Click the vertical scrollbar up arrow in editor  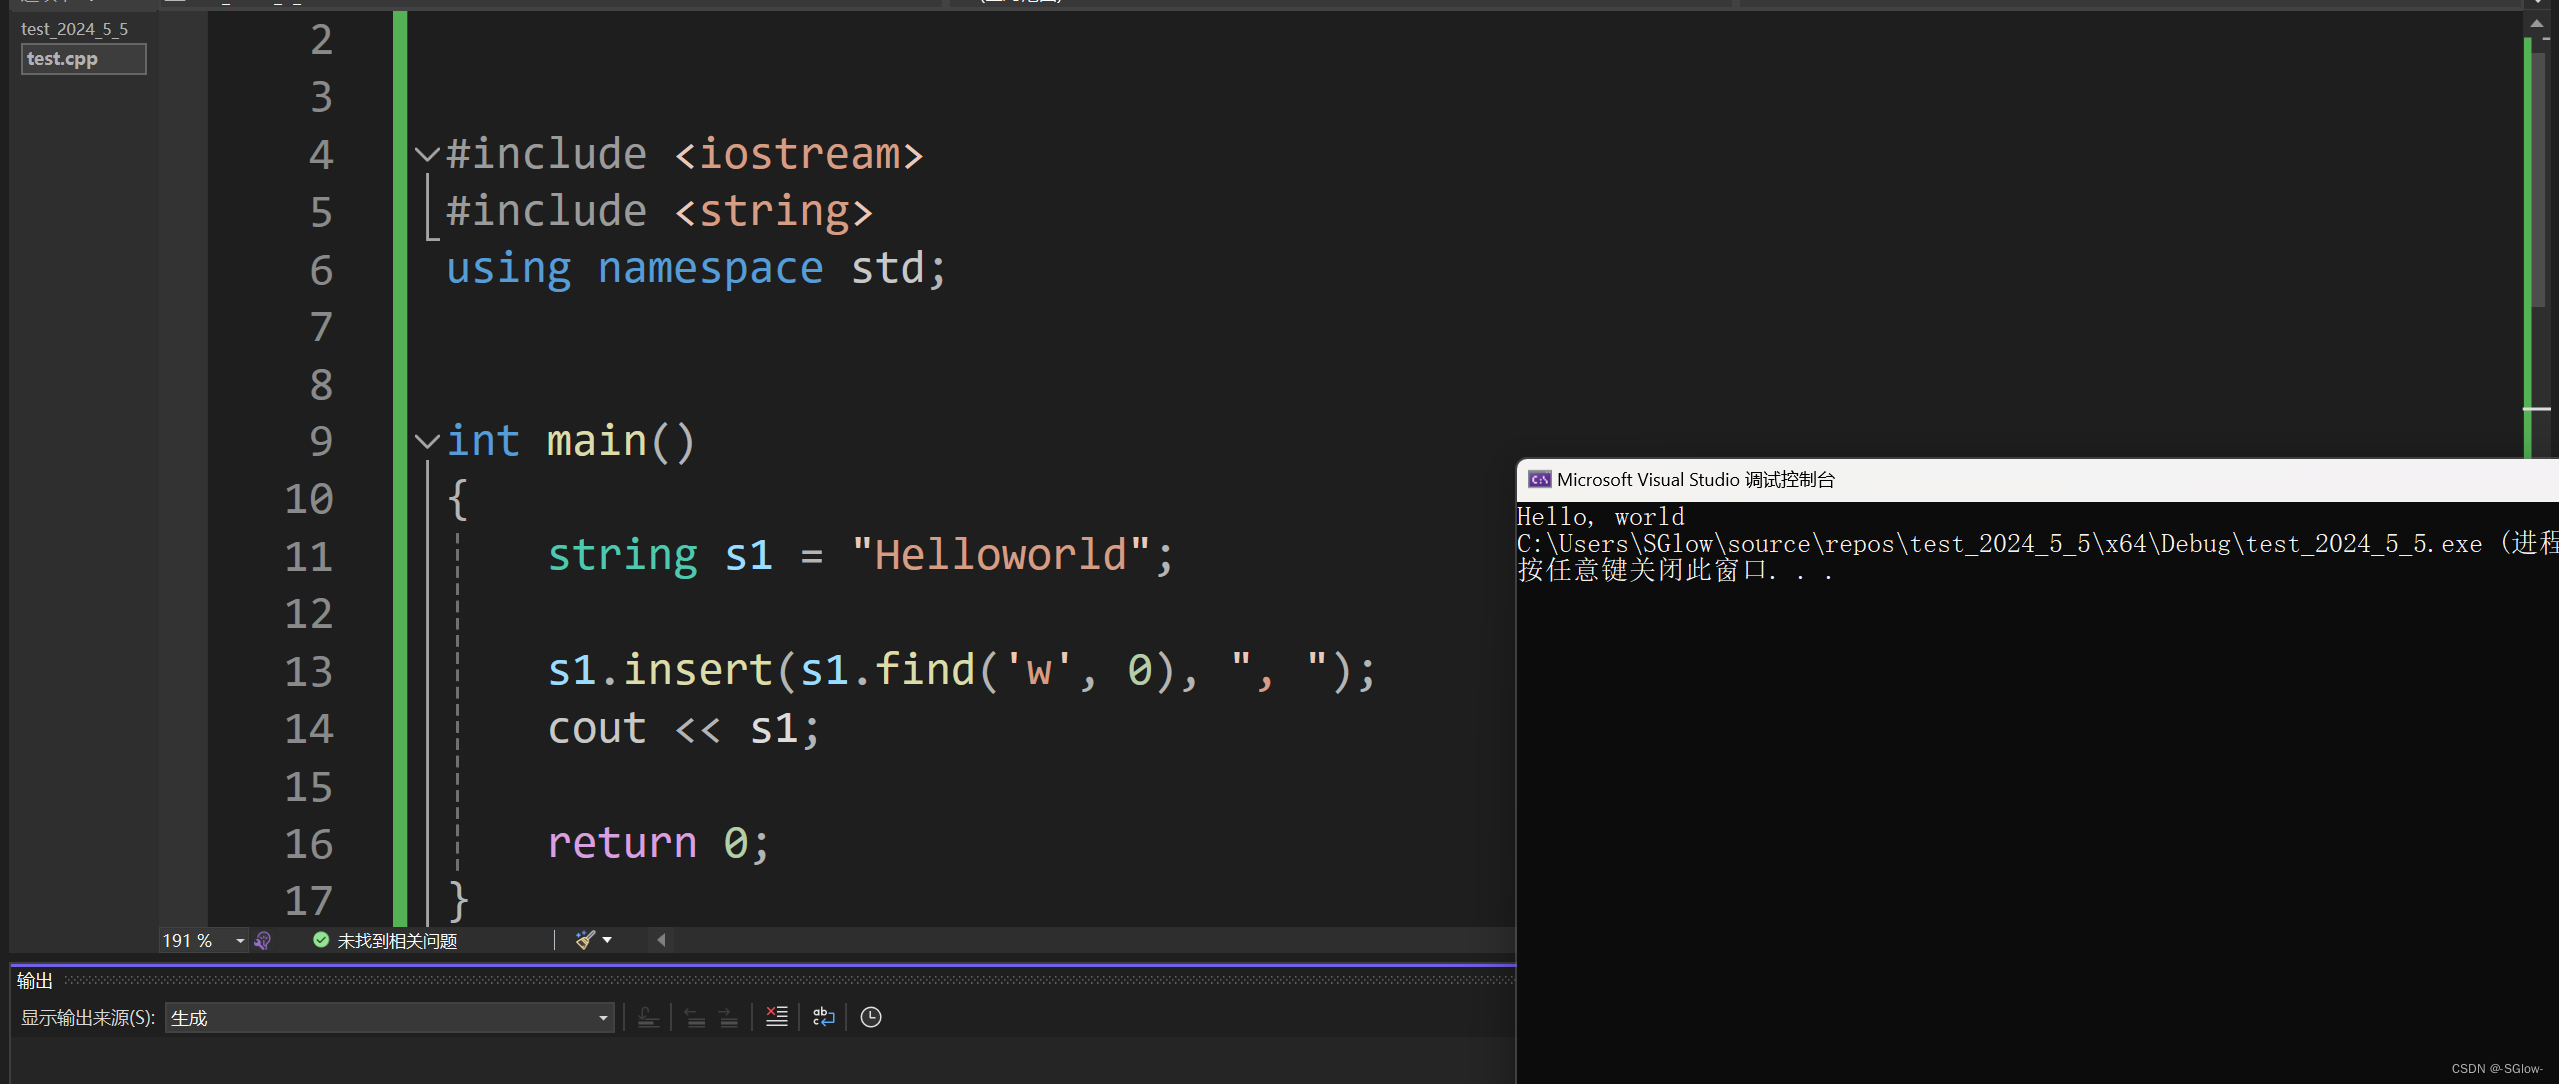pyautogui.click(x=2537, y=23)
